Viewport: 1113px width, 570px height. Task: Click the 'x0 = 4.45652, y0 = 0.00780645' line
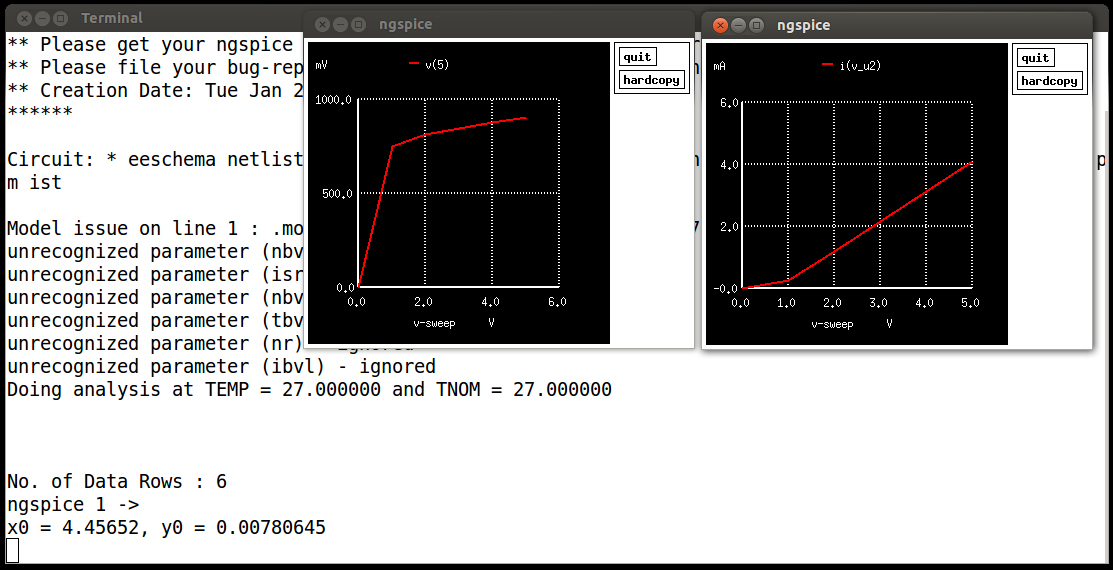point(166,527)
